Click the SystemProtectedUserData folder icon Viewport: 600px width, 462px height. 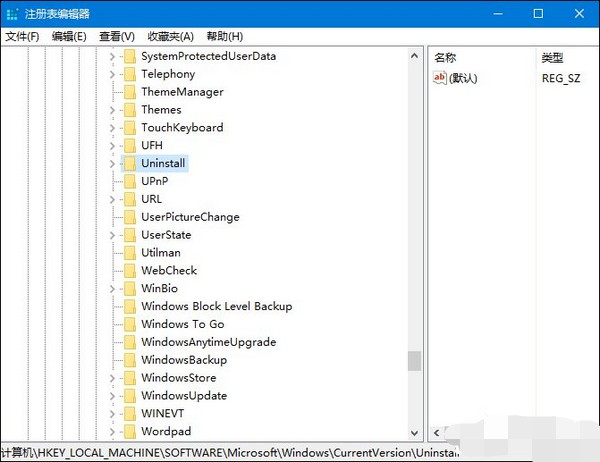130,57
